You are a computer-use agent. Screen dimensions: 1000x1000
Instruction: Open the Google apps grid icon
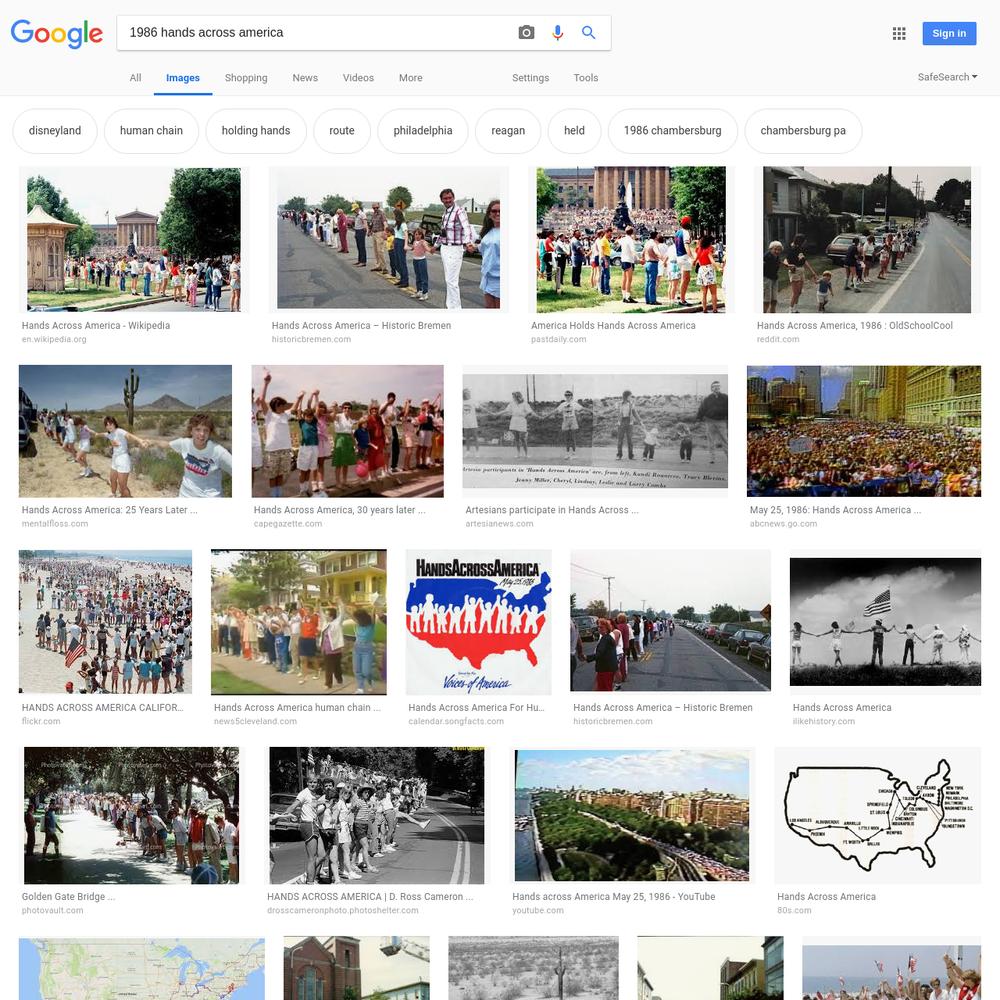pyautogui.click(x=899, y=33)
